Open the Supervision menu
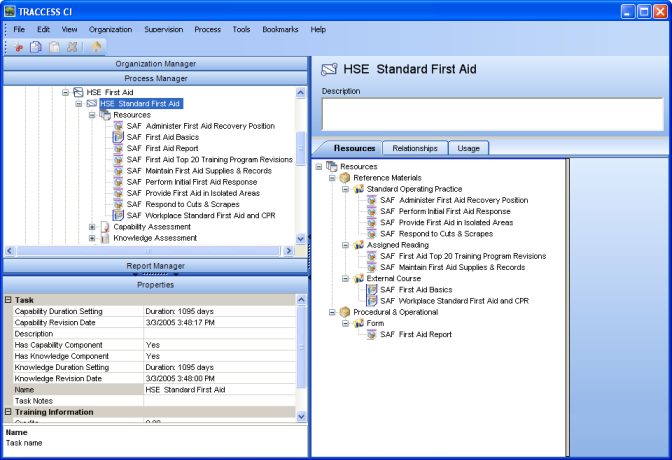 tap(164, 30)
